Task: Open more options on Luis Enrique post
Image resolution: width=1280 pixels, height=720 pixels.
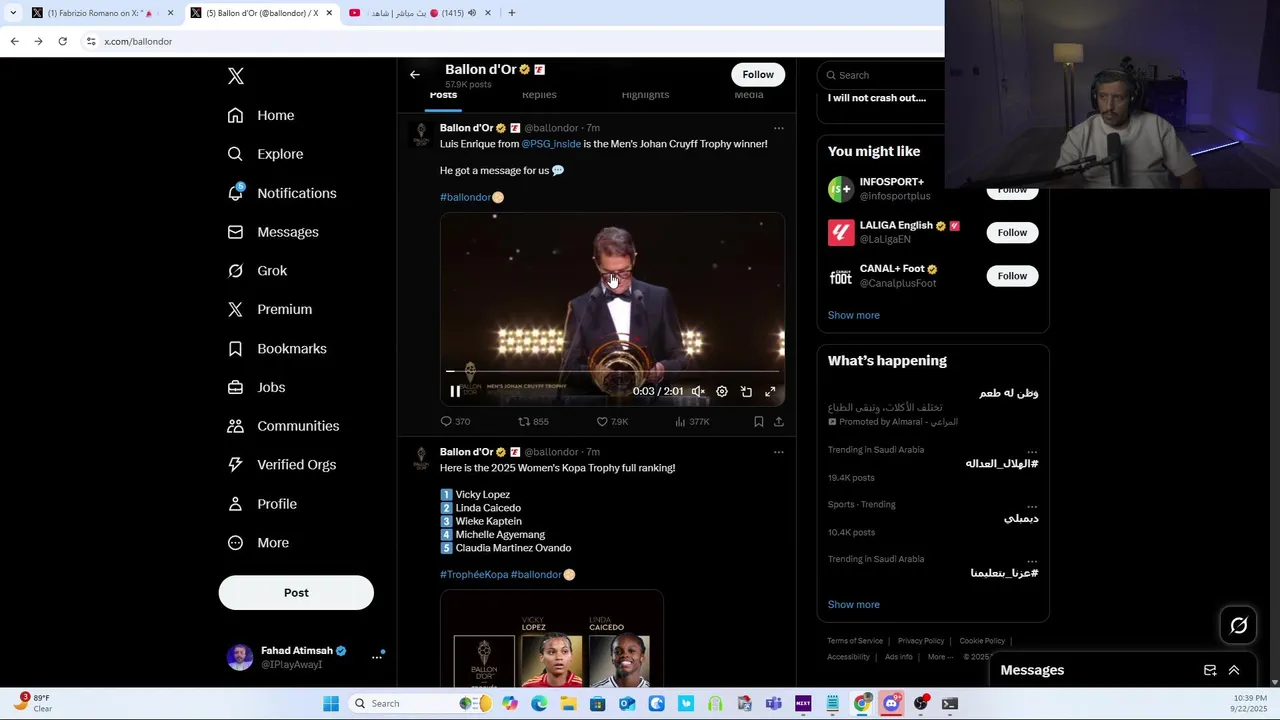Action: (778, 128)
